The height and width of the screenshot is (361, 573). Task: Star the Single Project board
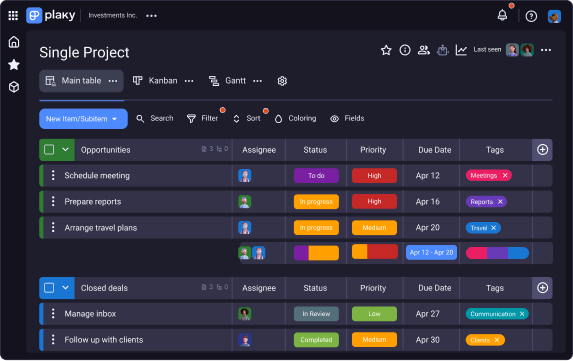click(x=386, y=50)
